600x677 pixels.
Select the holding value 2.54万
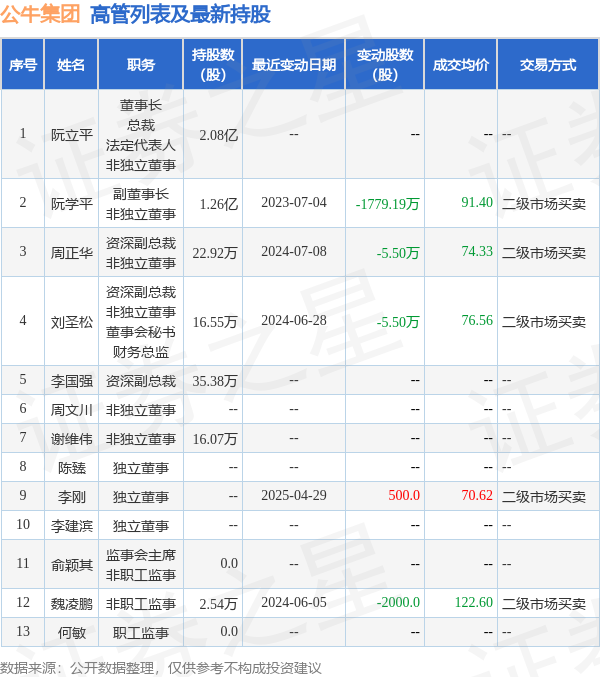[x=218, y=603]
